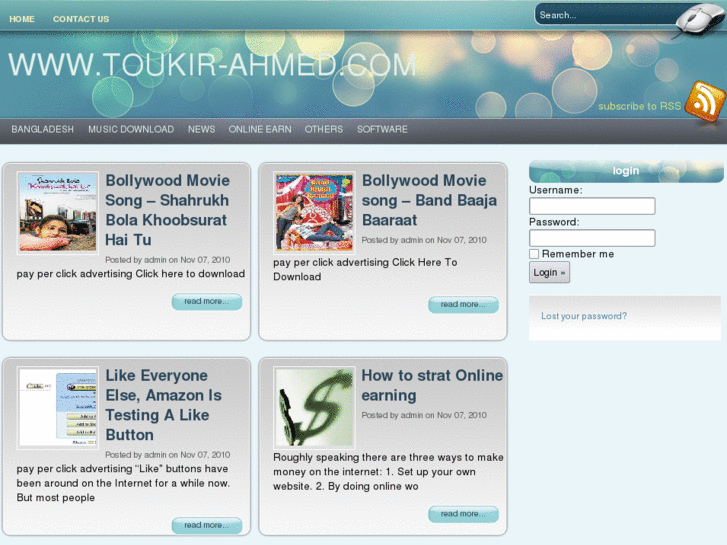Image resolution: width=727 pixels, height=545 pixels.
Task: Focus the Username input field
Action: [x=592, y=206]
